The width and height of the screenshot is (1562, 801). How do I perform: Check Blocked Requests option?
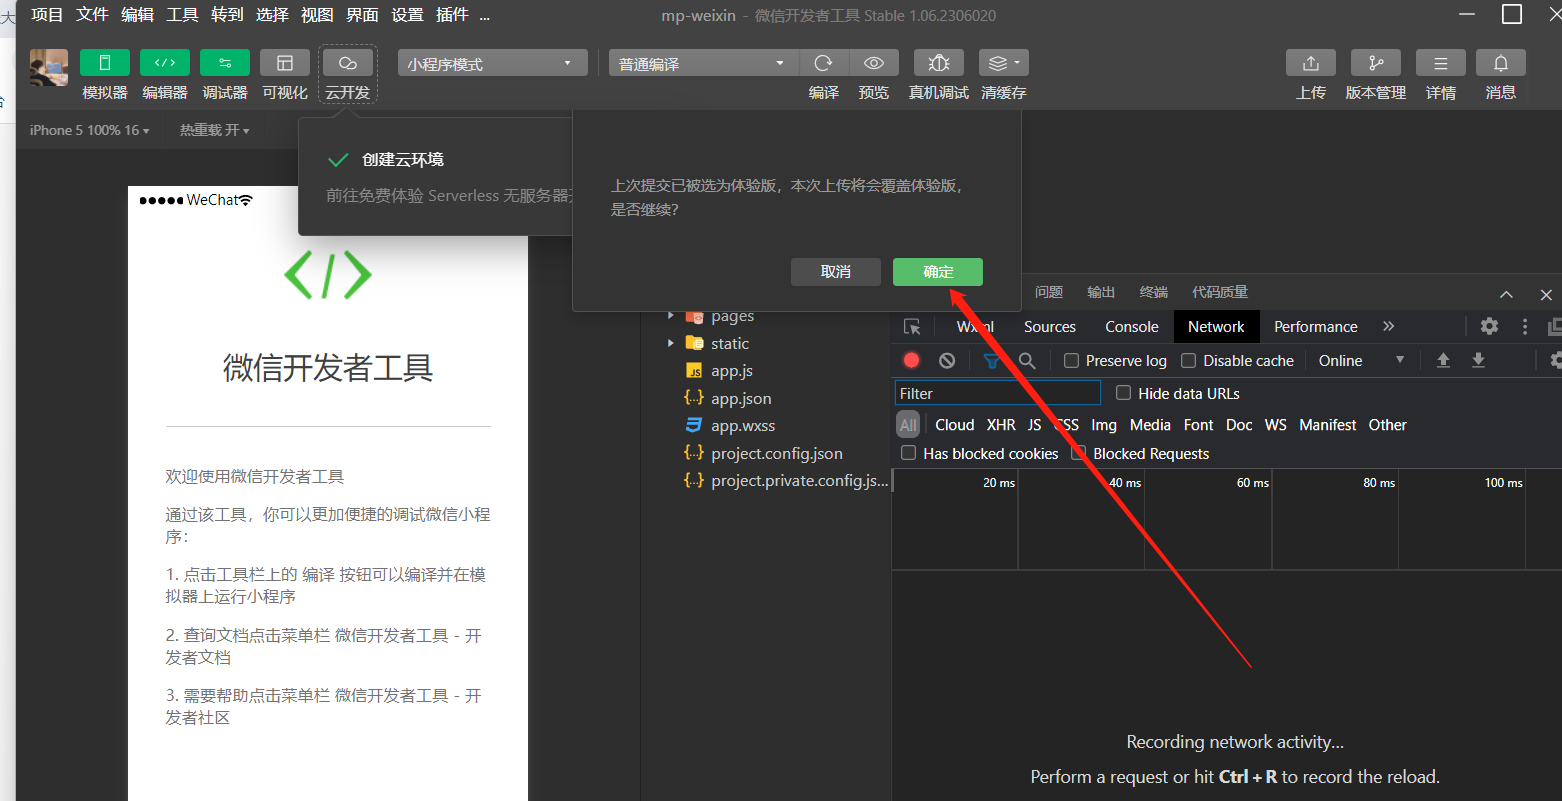pos(1078,453)
